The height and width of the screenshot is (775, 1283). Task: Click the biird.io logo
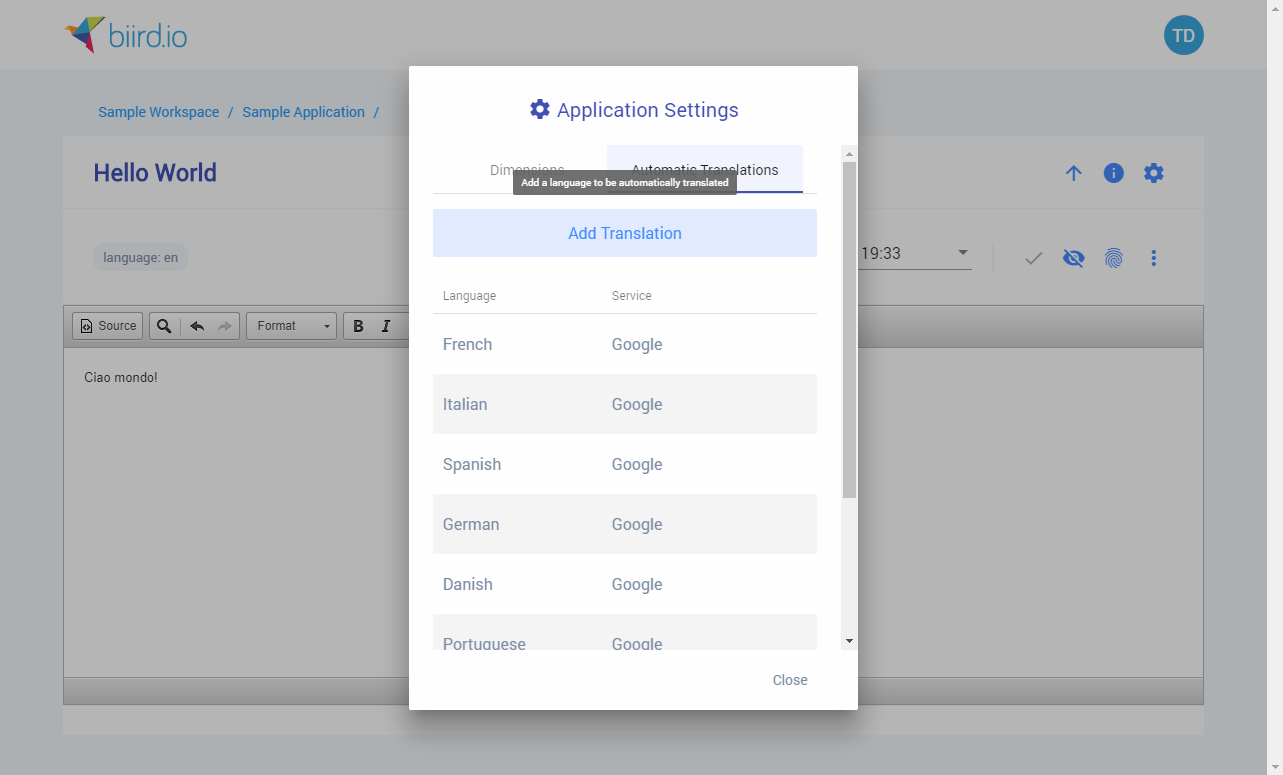pyautogui.click(x=126, y=36)
